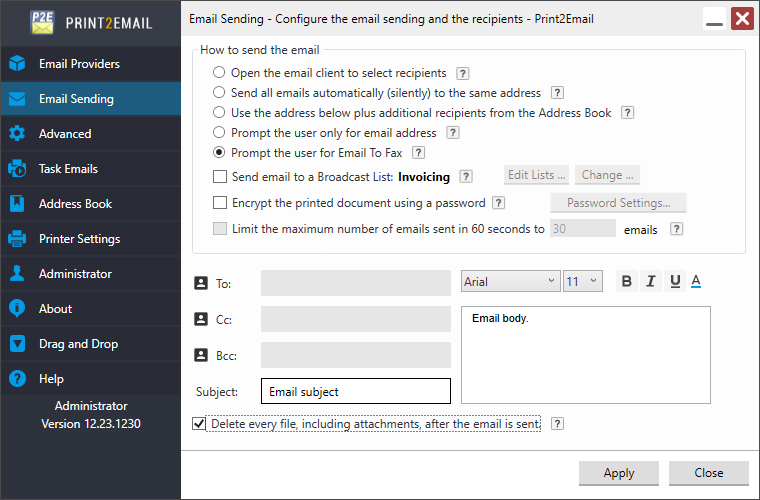The width and height of the screenshot is (760, 500).
Task: Open help for email client option
Action: 462,73
